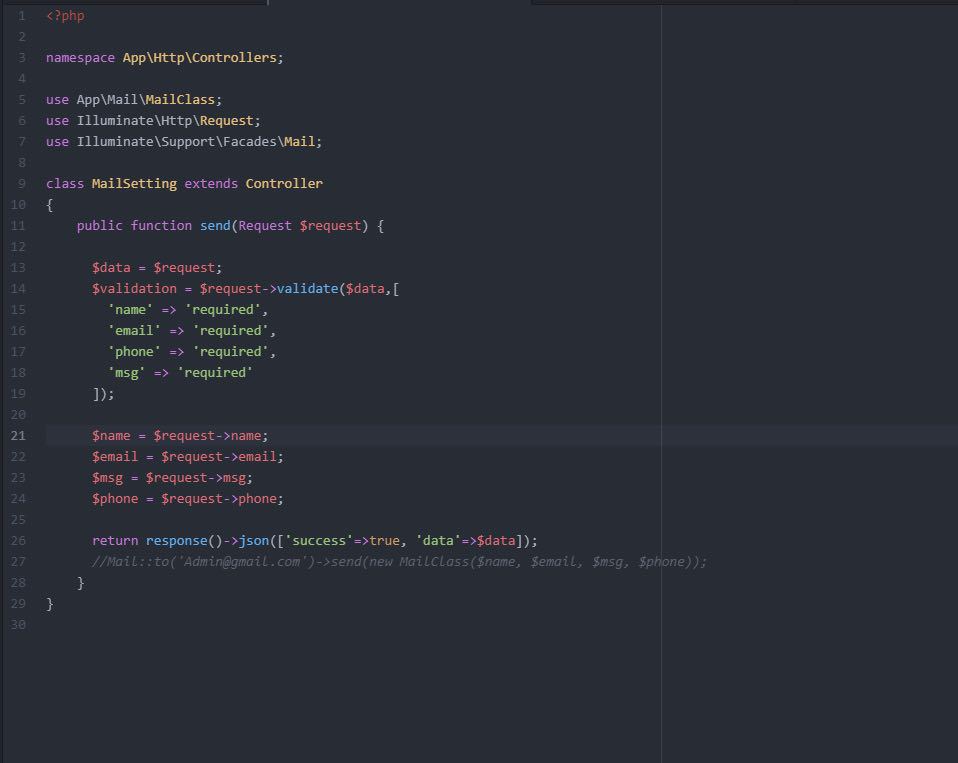Viewport: 958px width, 763px height.
Task: Click 'return' keyword on line 26
Action: [115, 541]
